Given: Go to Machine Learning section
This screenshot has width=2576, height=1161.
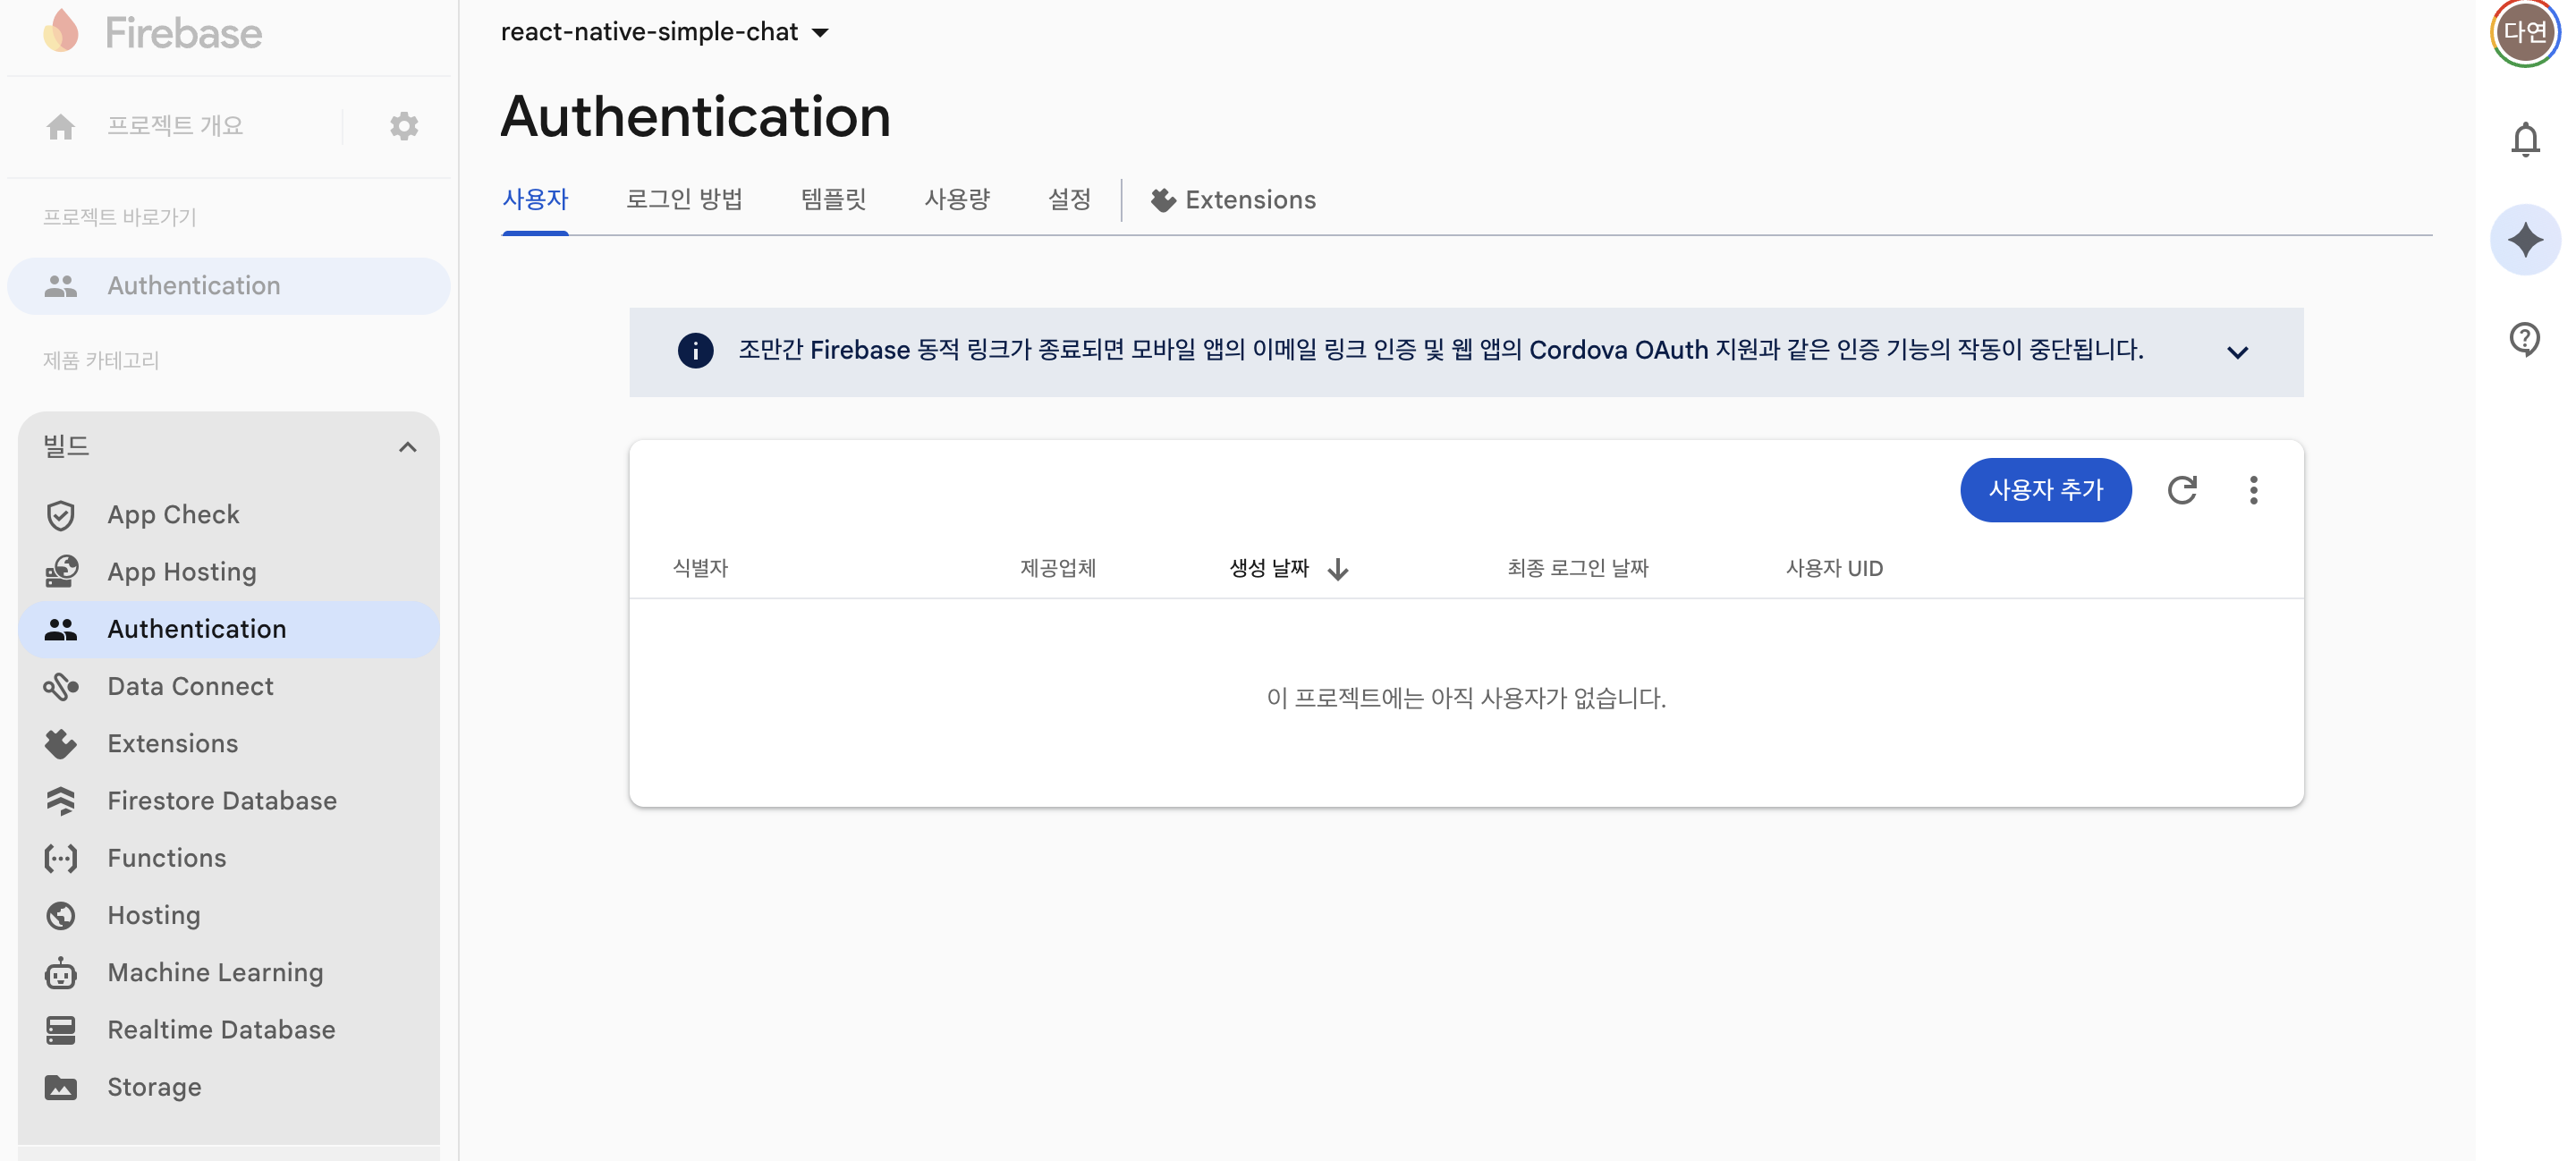Looking at the screenshot, I should pos(215,972).
